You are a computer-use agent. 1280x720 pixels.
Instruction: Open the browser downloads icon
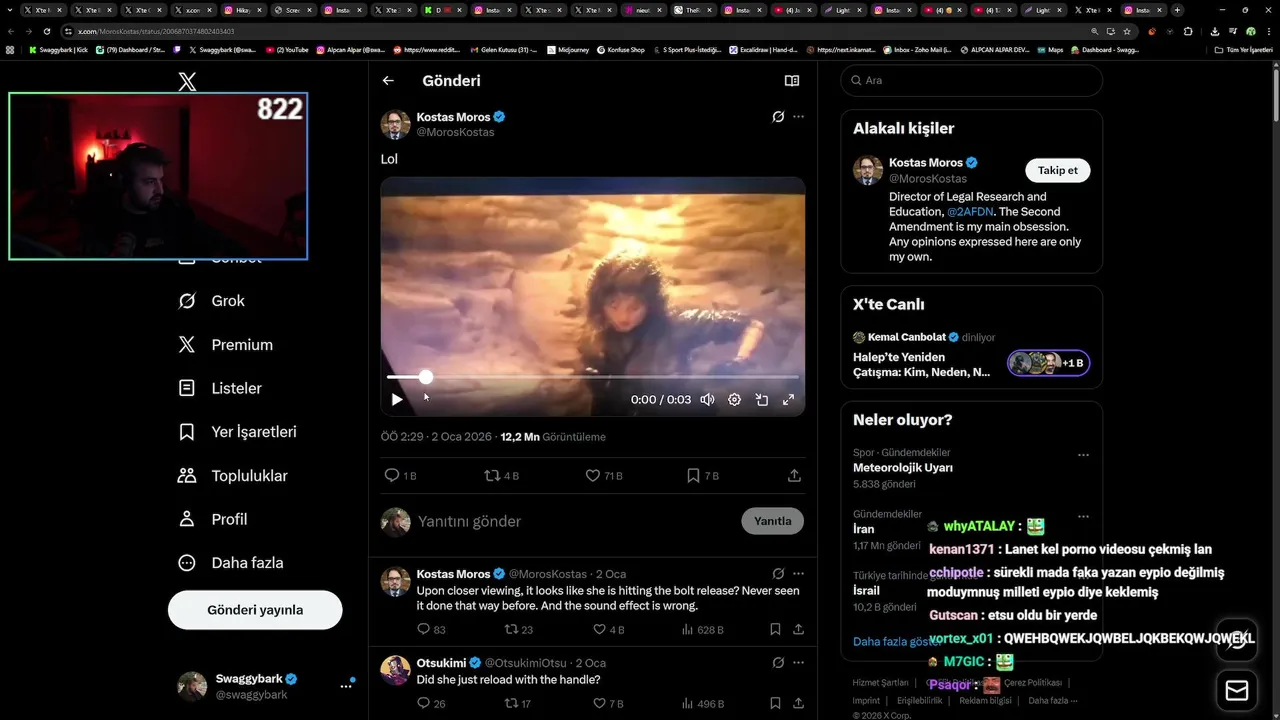tap(1214, 31)
